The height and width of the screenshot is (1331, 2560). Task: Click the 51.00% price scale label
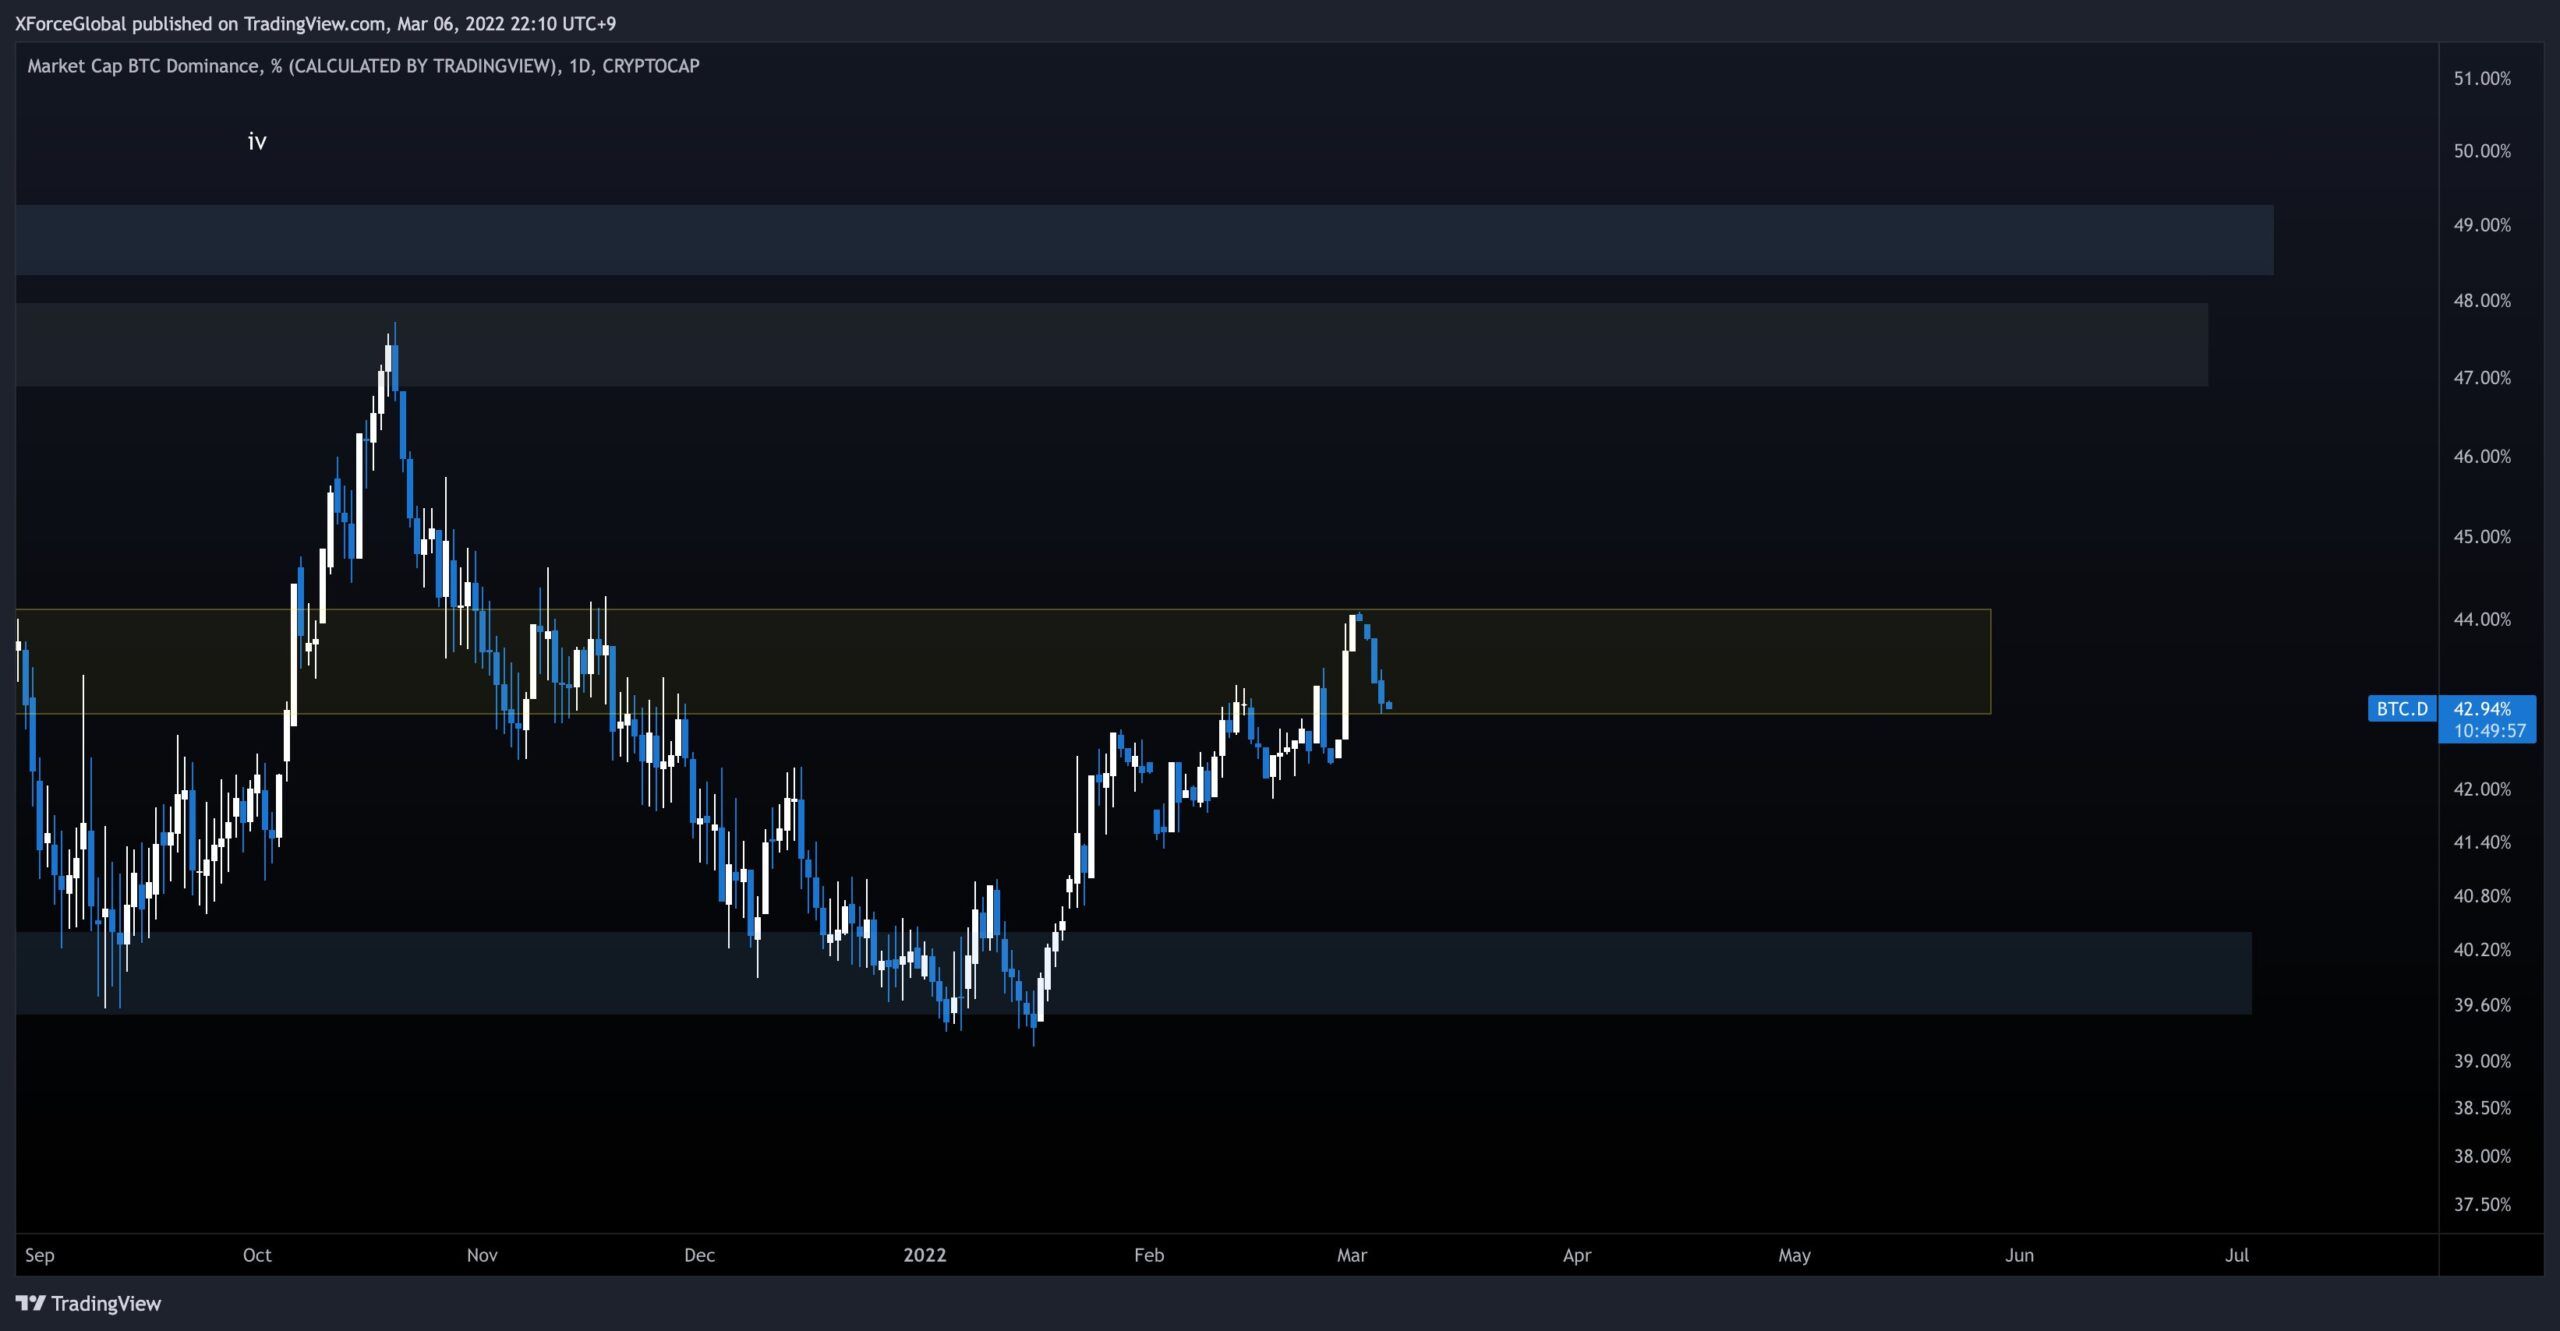point(2482,78)
